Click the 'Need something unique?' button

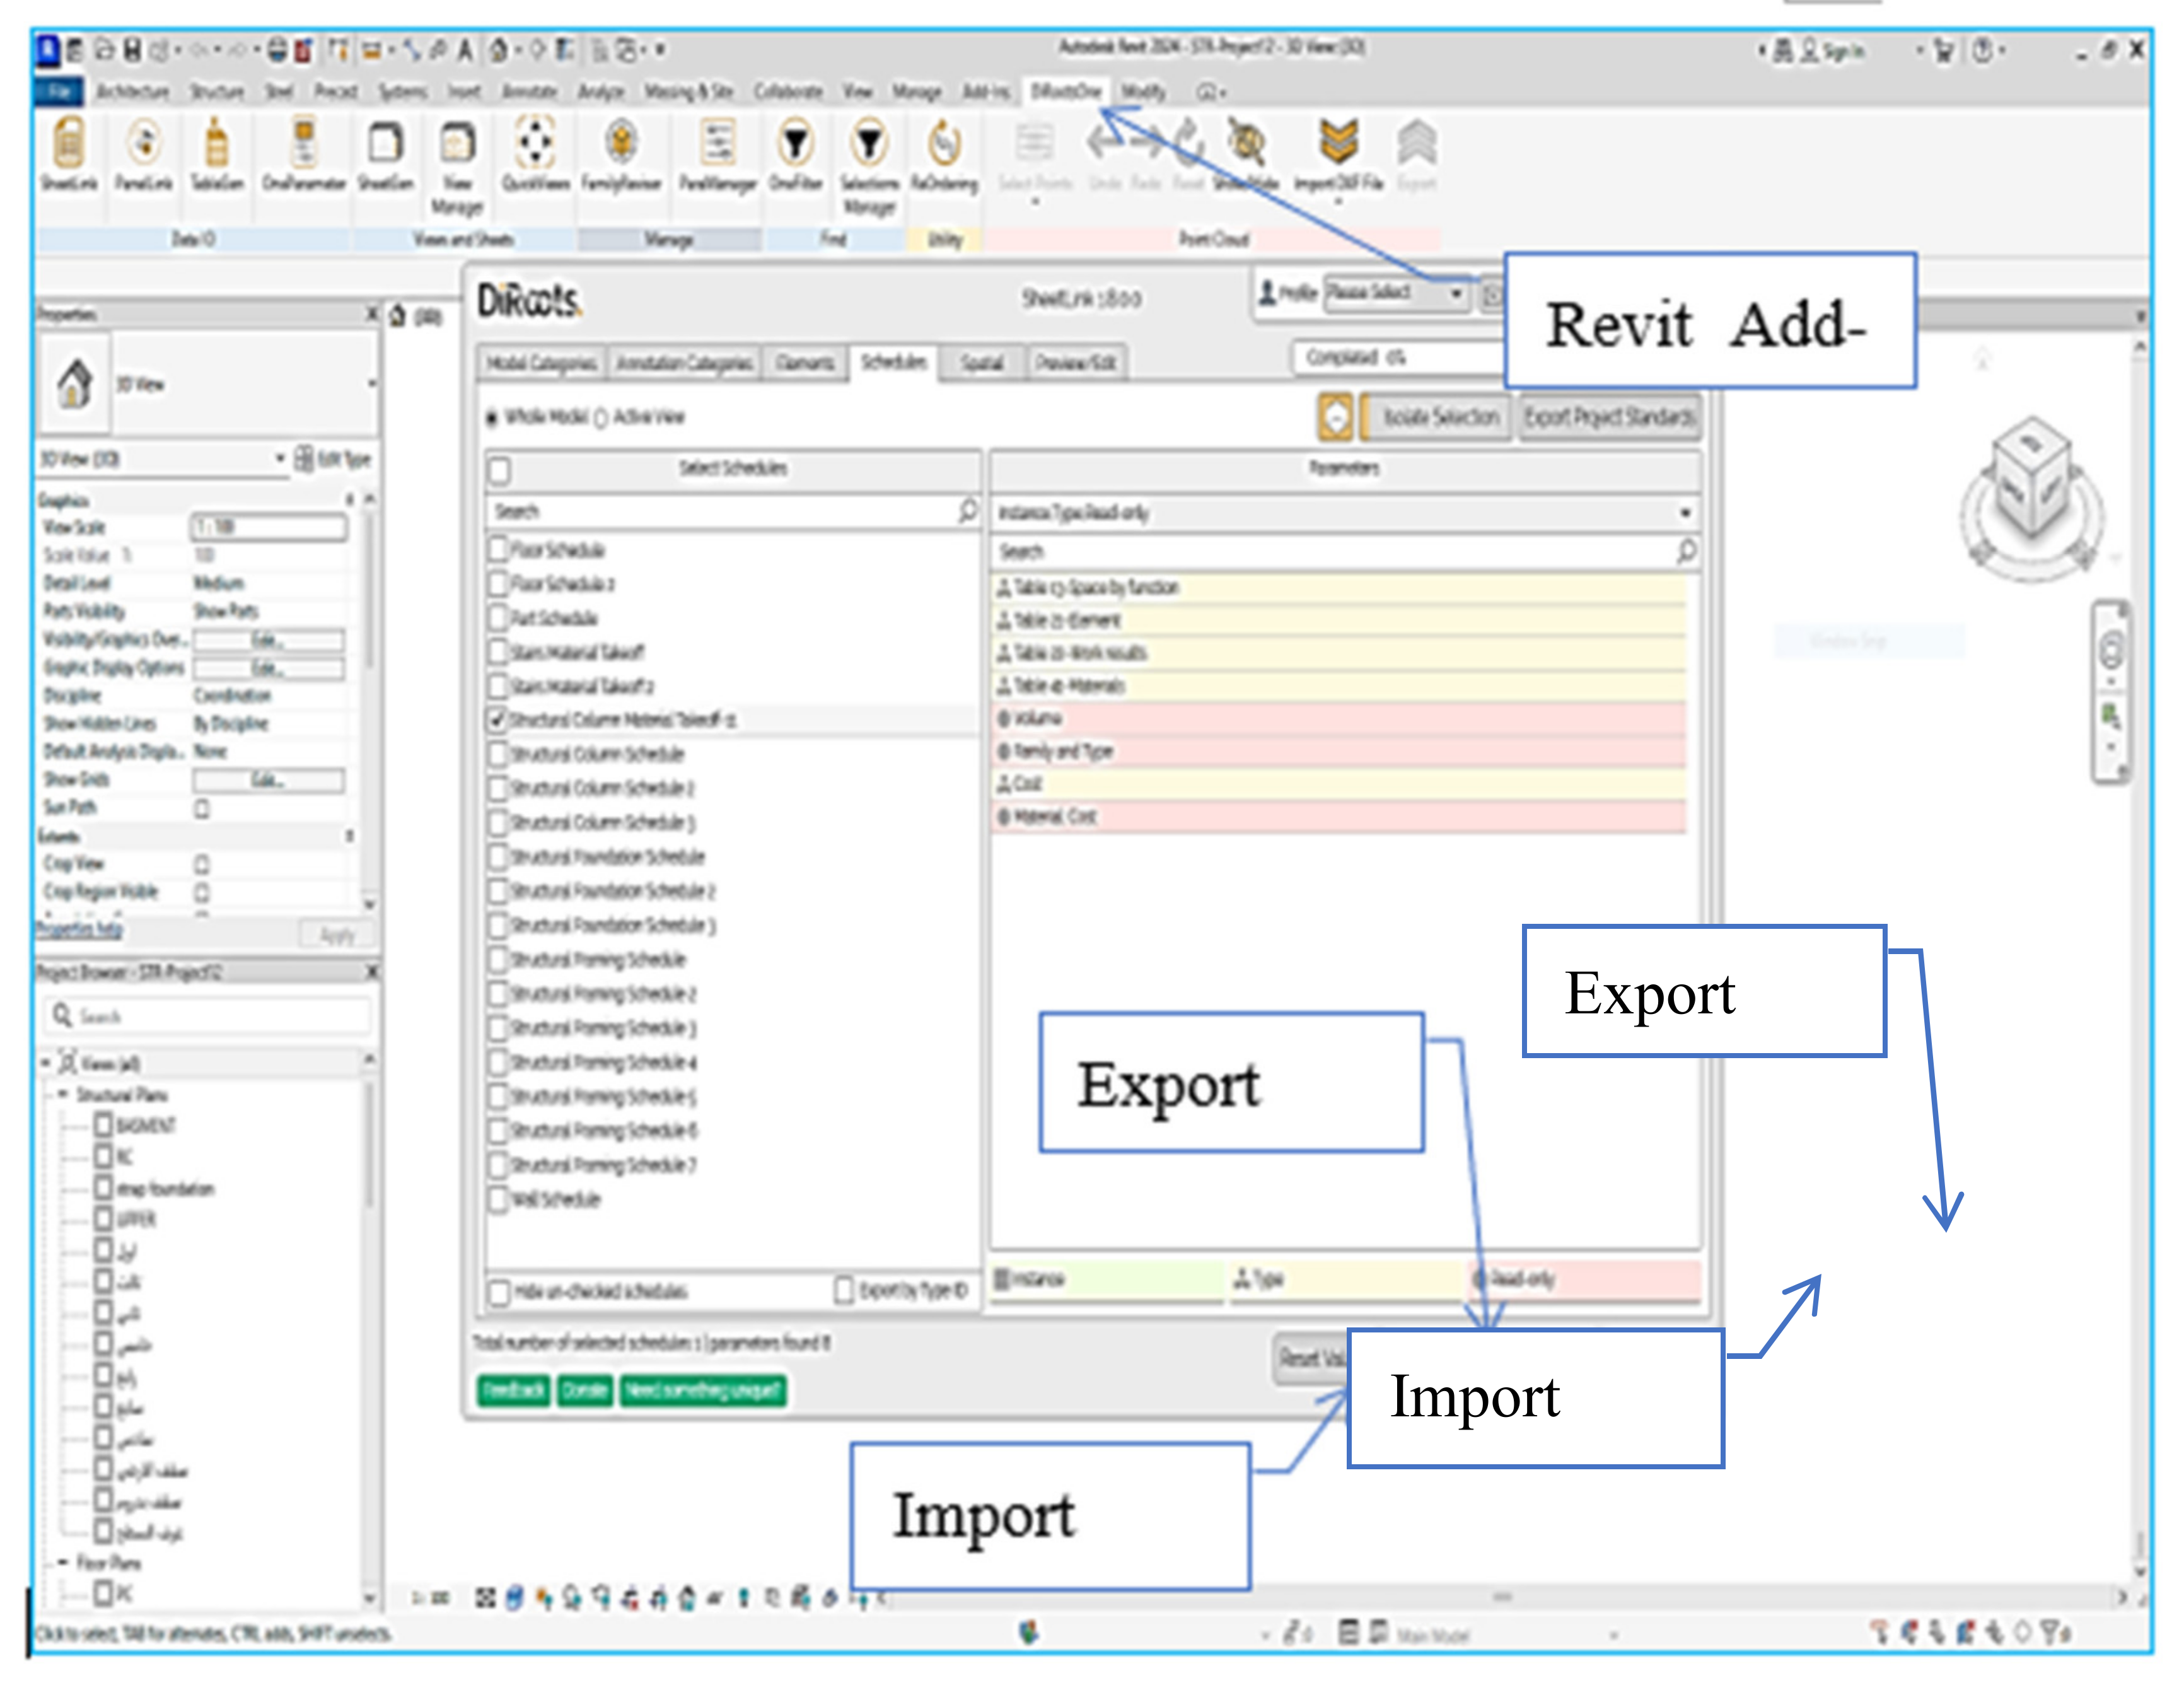pos(703,1390)
